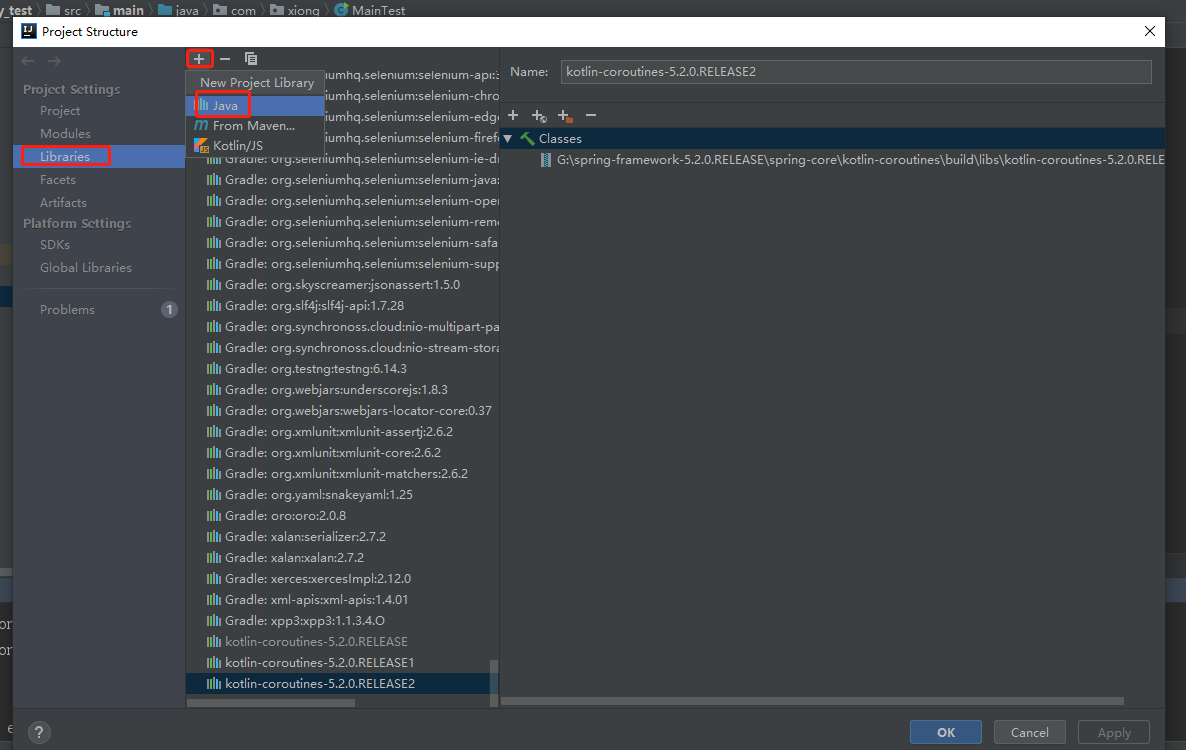Choose From Maven... option
1186x750 pixels.
click(255, 126)
